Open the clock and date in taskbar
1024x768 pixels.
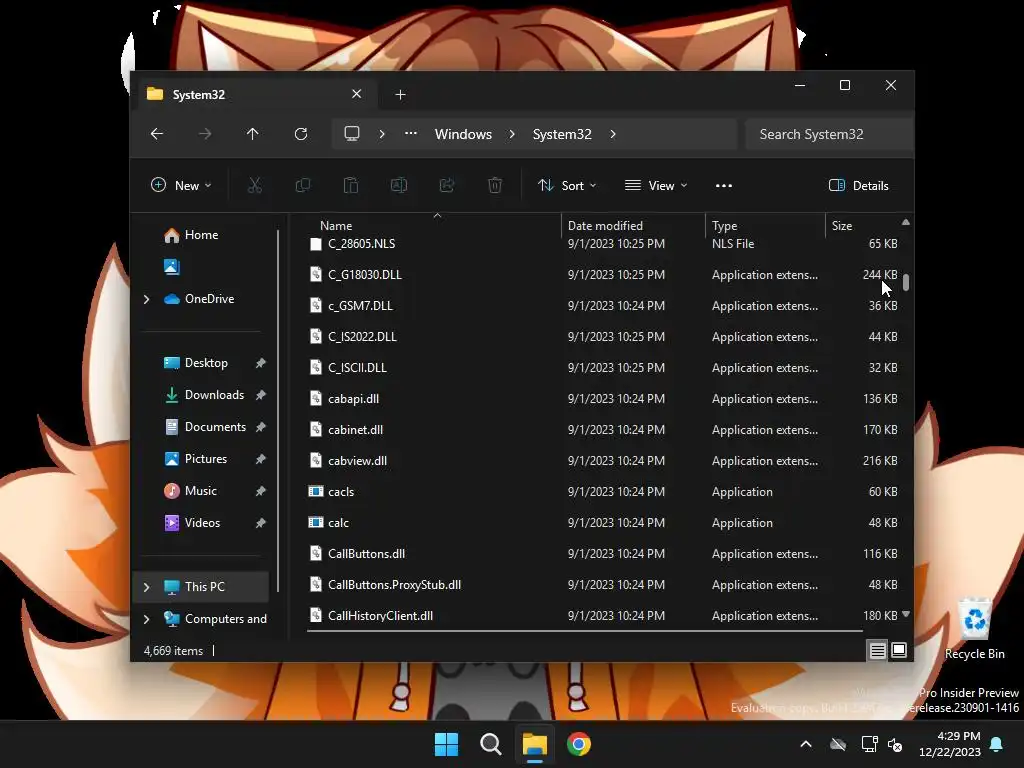click(x=950, y=744)
